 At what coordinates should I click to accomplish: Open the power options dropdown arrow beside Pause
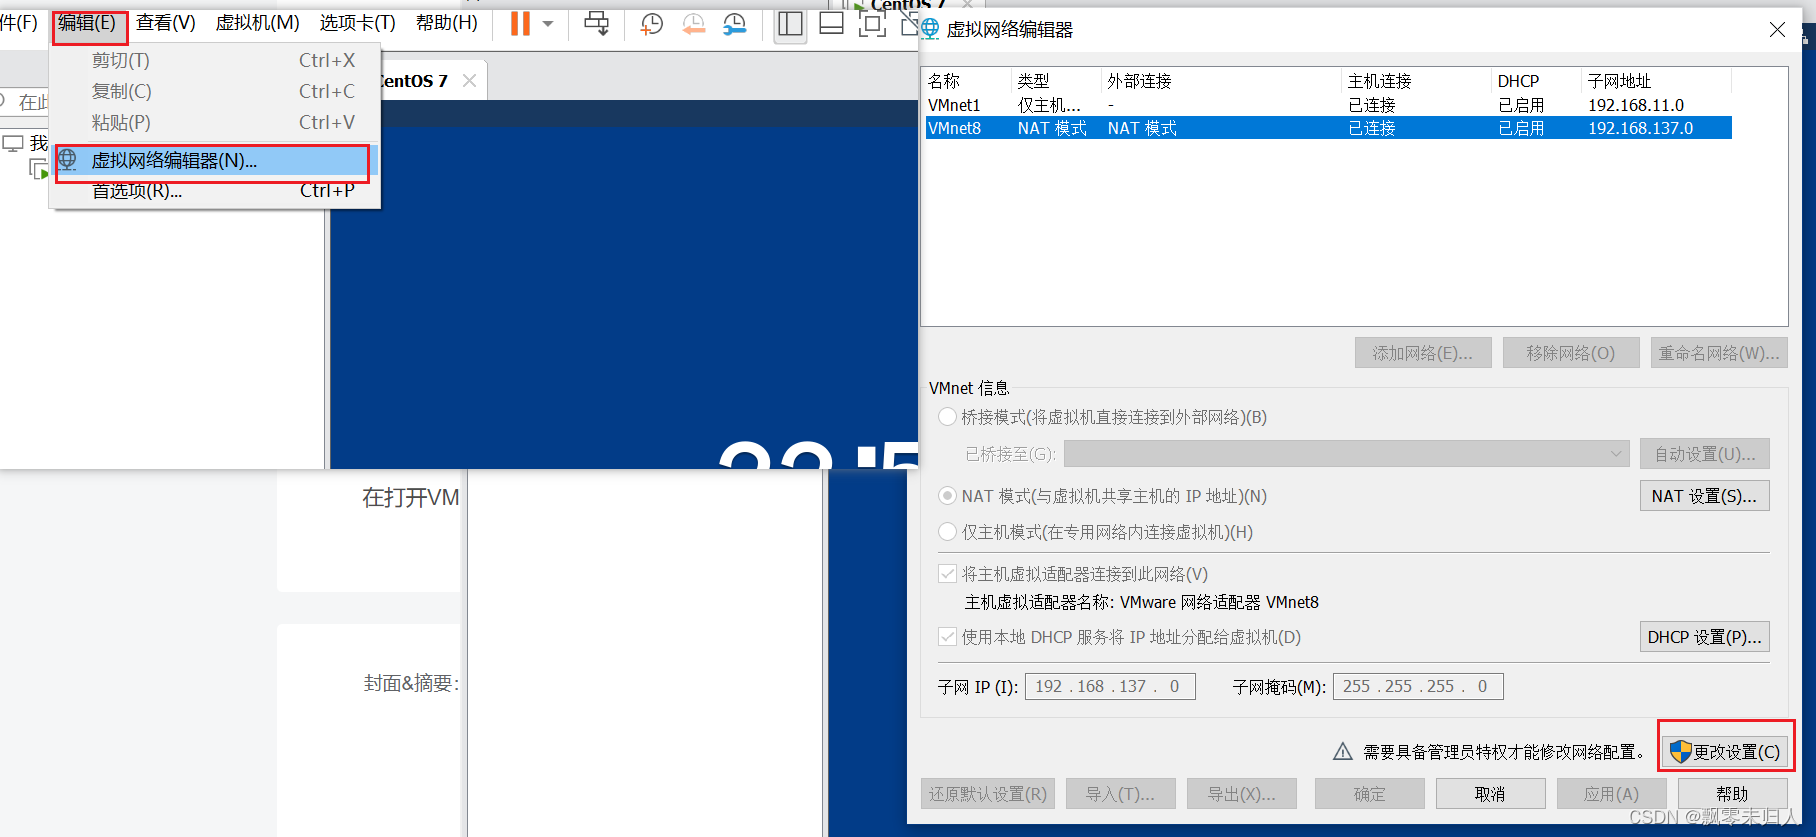coord(548,23)
